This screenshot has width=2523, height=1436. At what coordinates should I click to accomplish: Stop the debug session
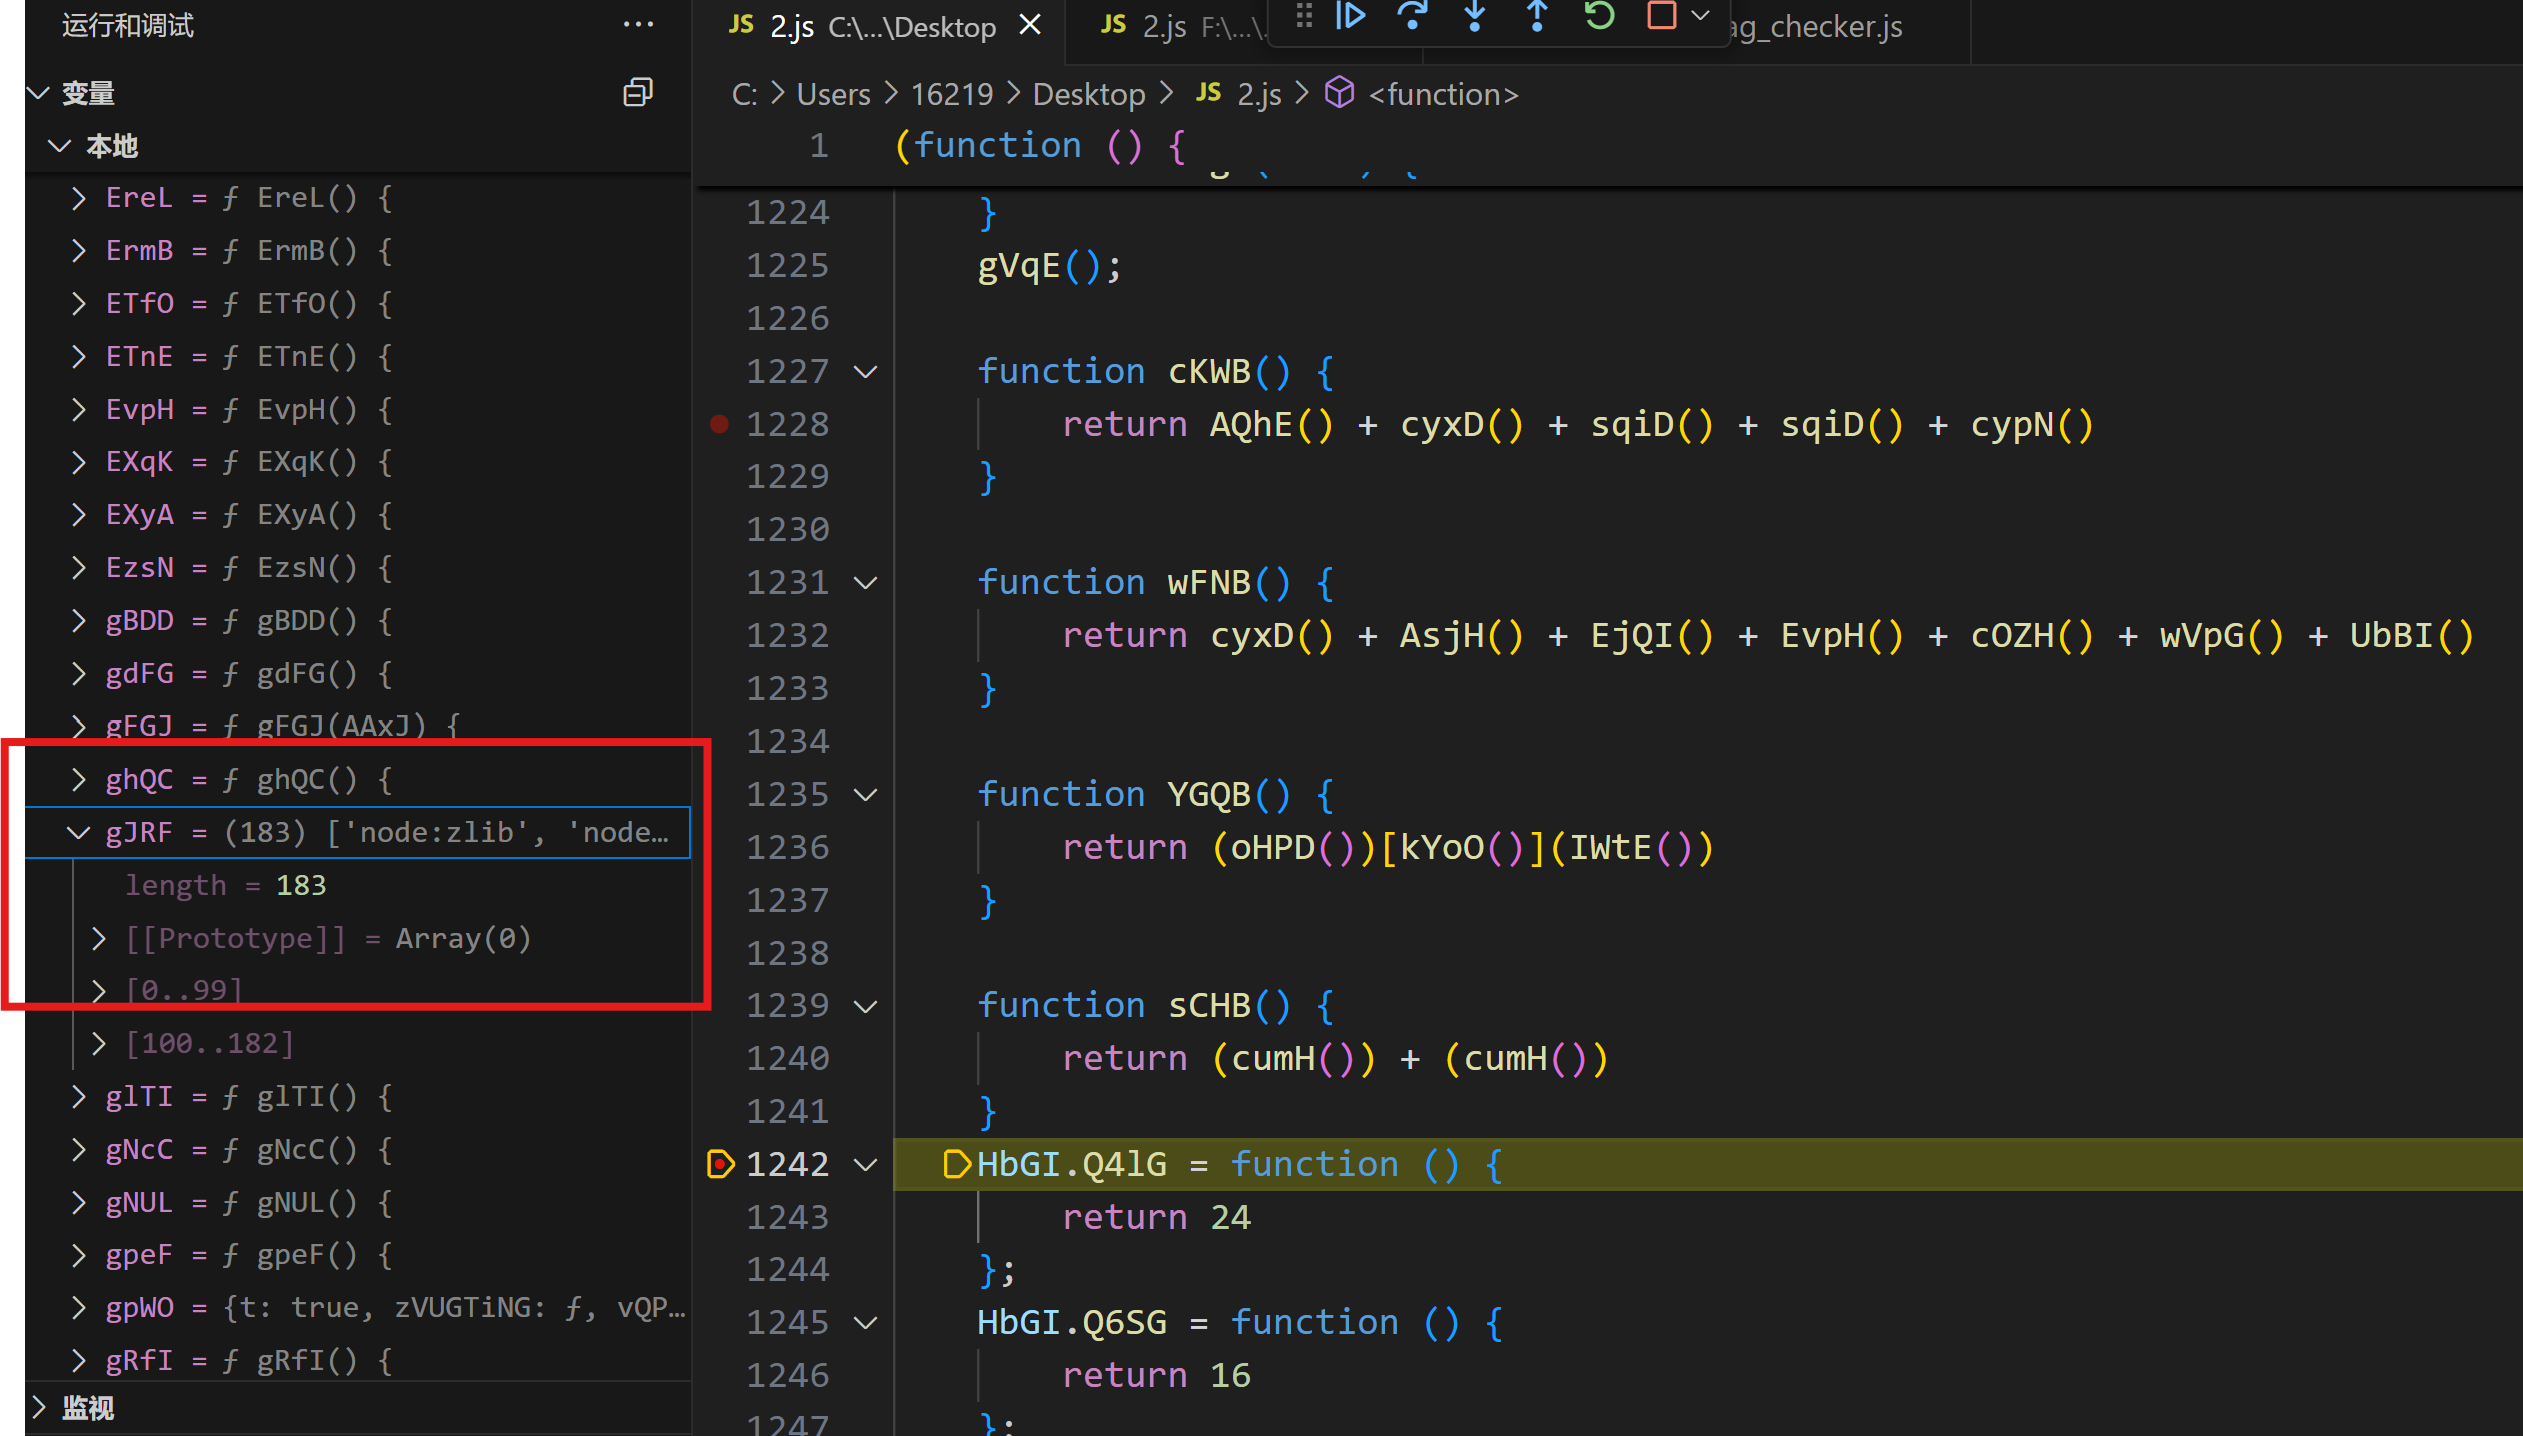pyautogui.click(x=1661, y=16)
